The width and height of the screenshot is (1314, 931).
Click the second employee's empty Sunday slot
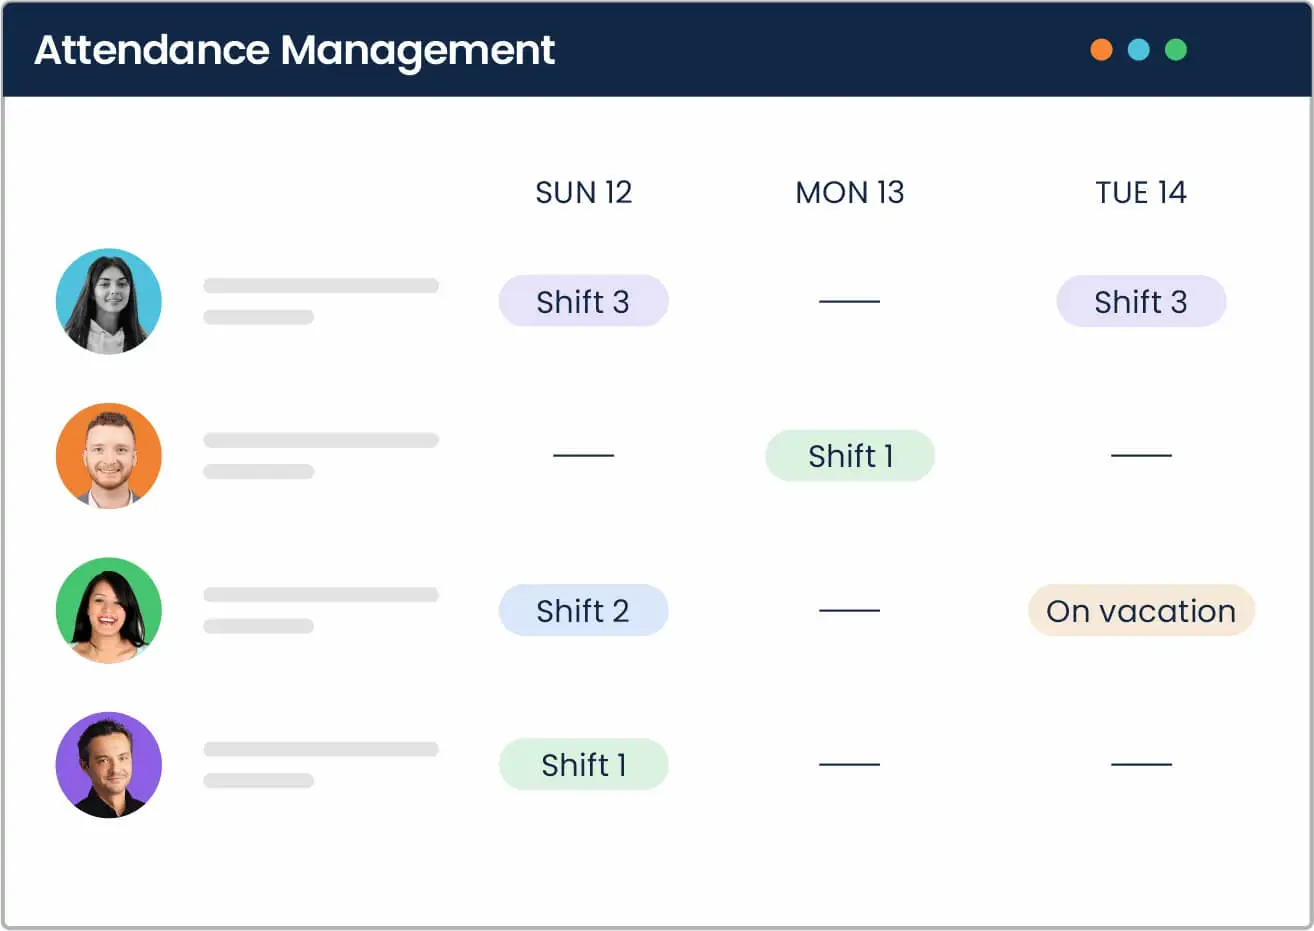(583, 455)
